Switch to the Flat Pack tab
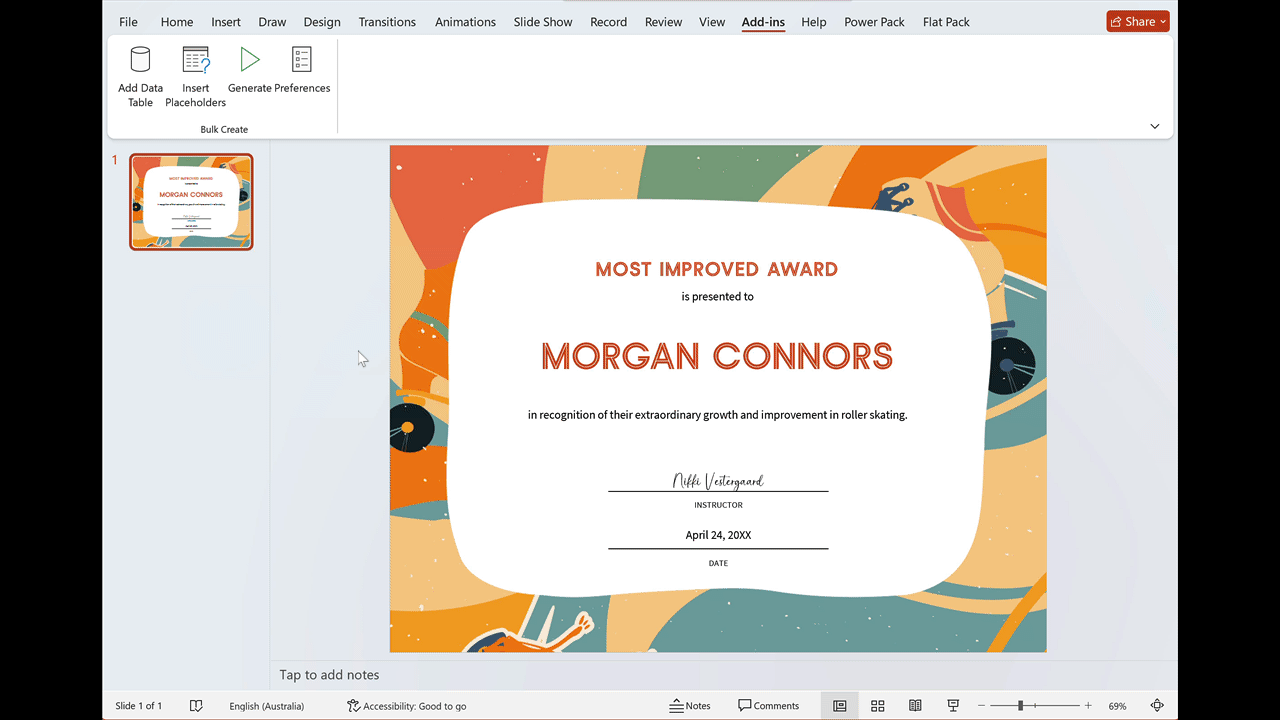 (946, 22)
